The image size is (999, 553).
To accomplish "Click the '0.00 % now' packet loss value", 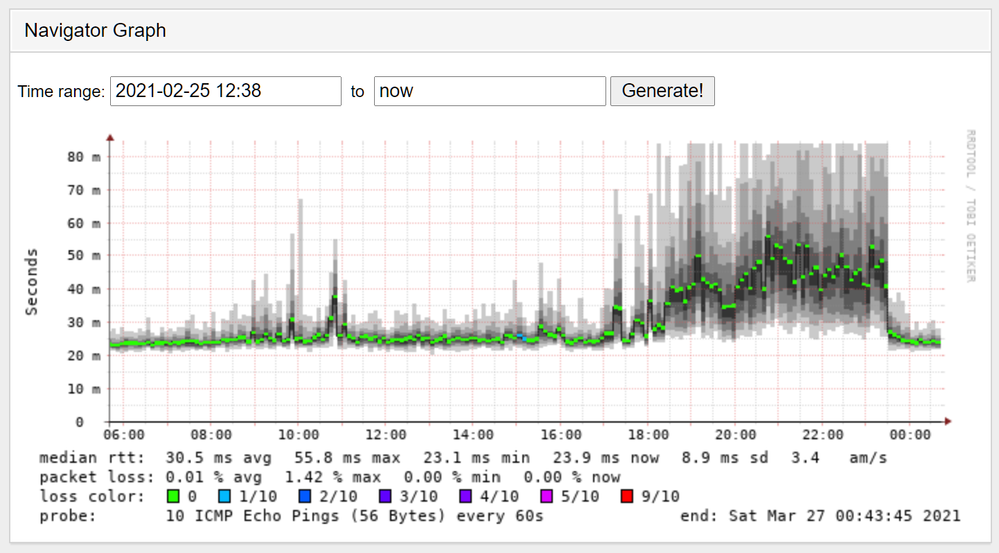I will tap(571, 477).
